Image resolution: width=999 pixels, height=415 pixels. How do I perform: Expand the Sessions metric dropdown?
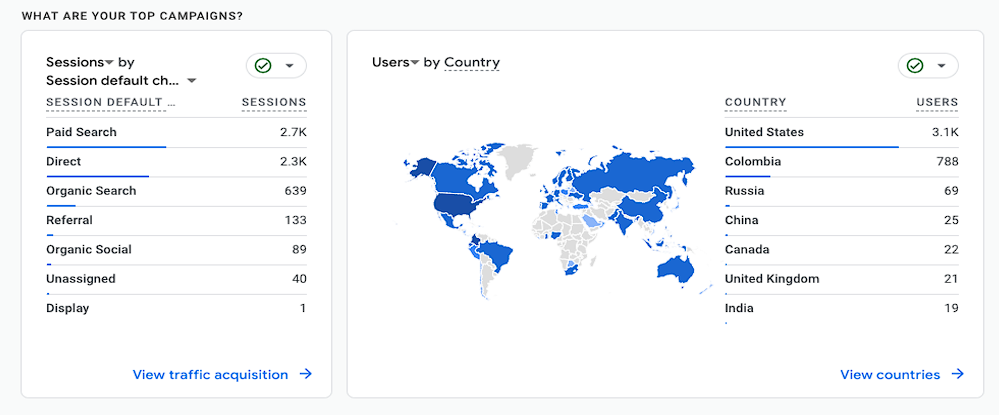(109, 62)
